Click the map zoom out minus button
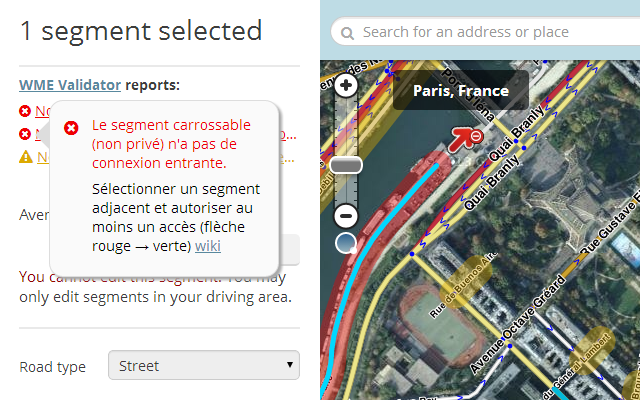This screenshot has width=640, height=400. pos(346,216)
